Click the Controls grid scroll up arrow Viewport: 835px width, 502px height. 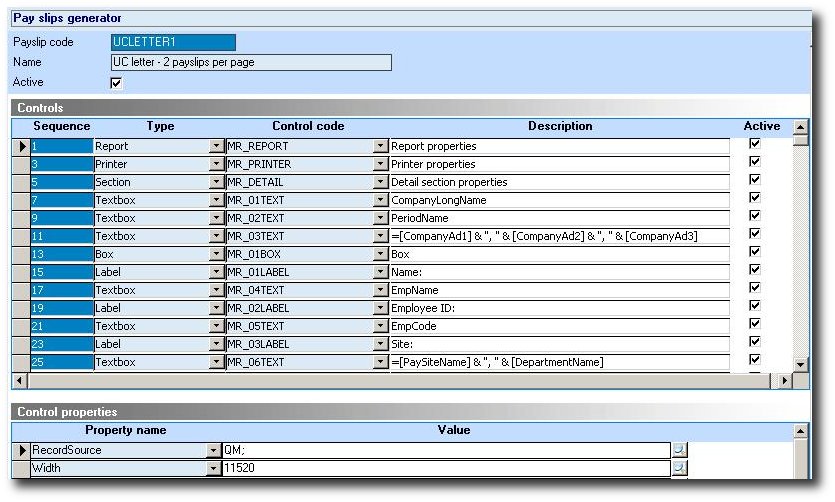[x=800, y=127]
